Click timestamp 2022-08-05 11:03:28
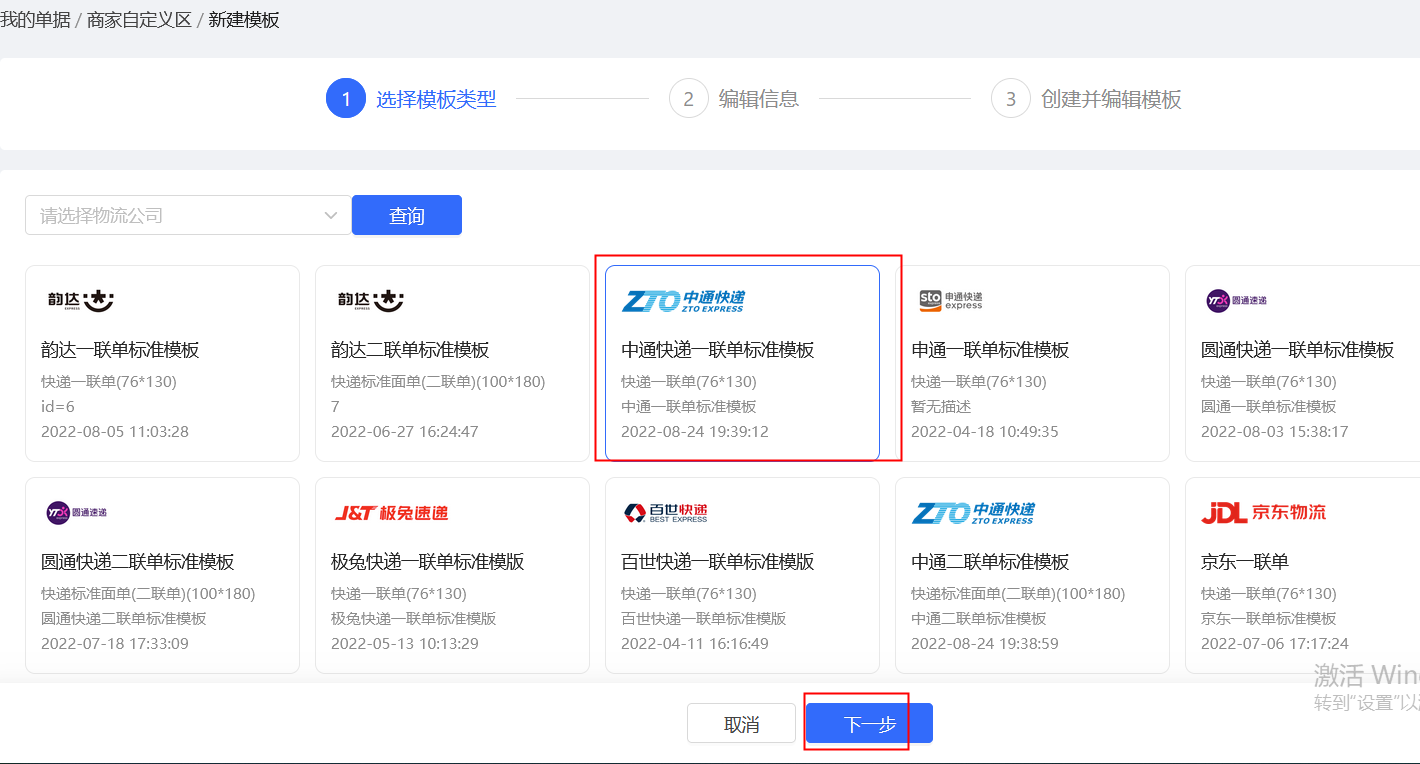This screenshot has height=764, width=1420. (115, 432)
